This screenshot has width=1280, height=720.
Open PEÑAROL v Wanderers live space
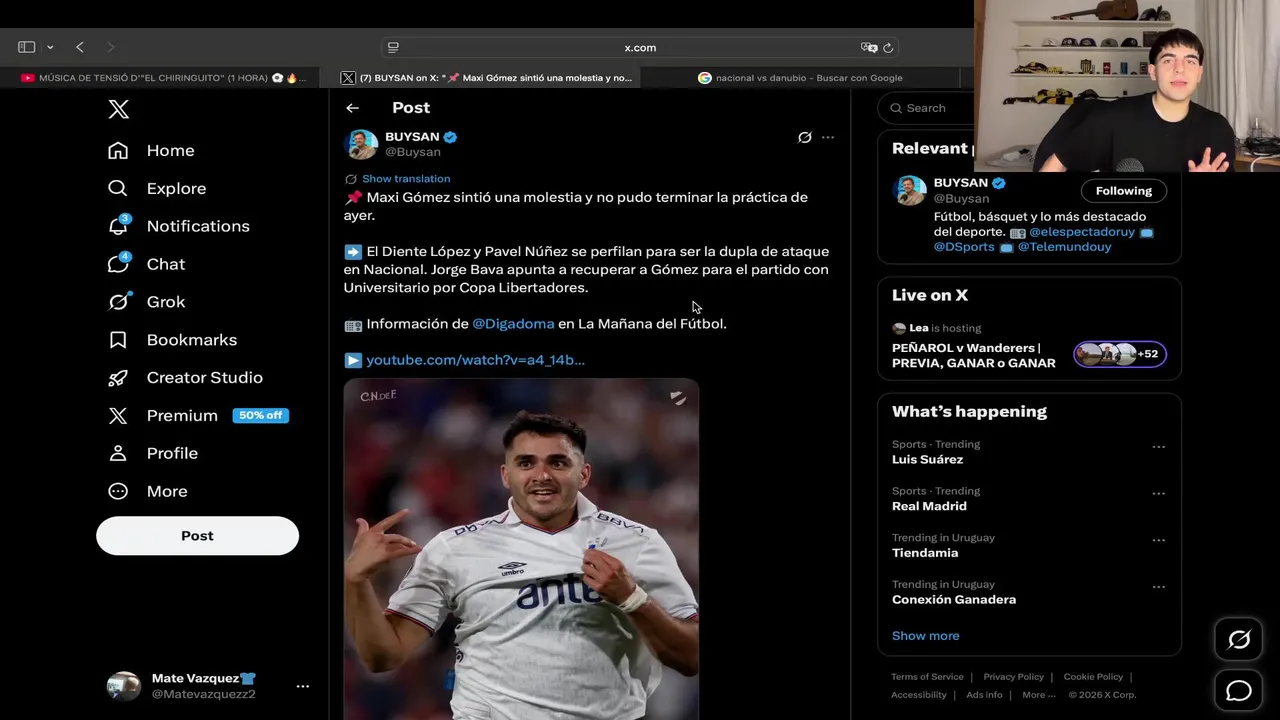[x=973, y=355]
